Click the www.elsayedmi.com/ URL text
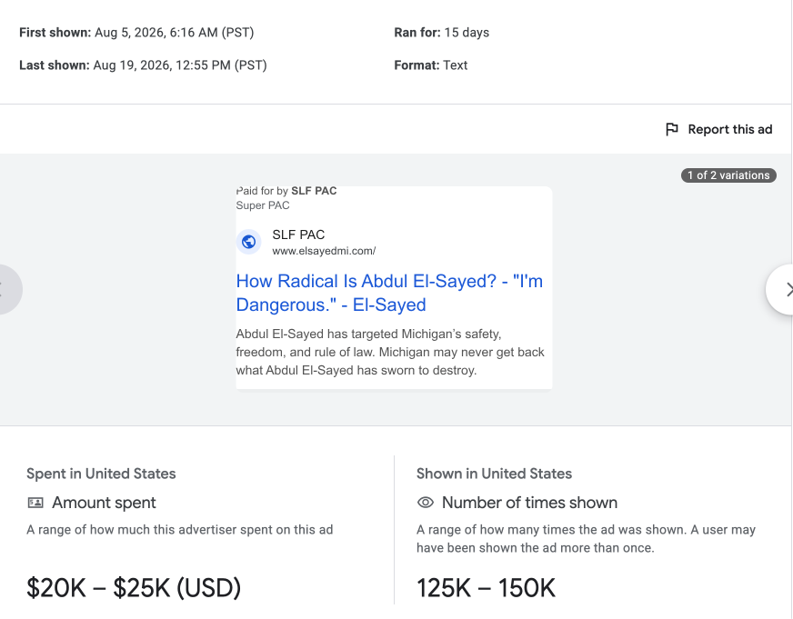793x619 pixels. (x=324, y=251)
